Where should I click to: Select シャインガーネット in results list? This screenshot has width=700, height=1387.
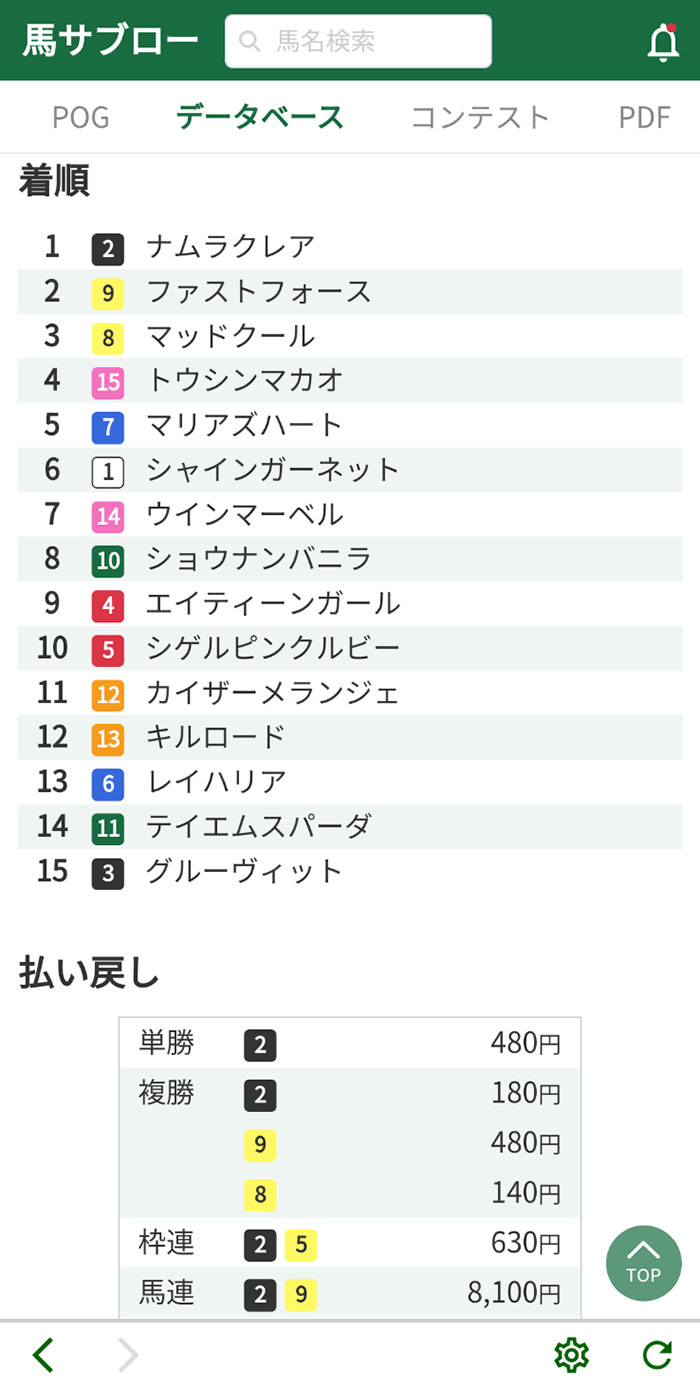(273, 470)
